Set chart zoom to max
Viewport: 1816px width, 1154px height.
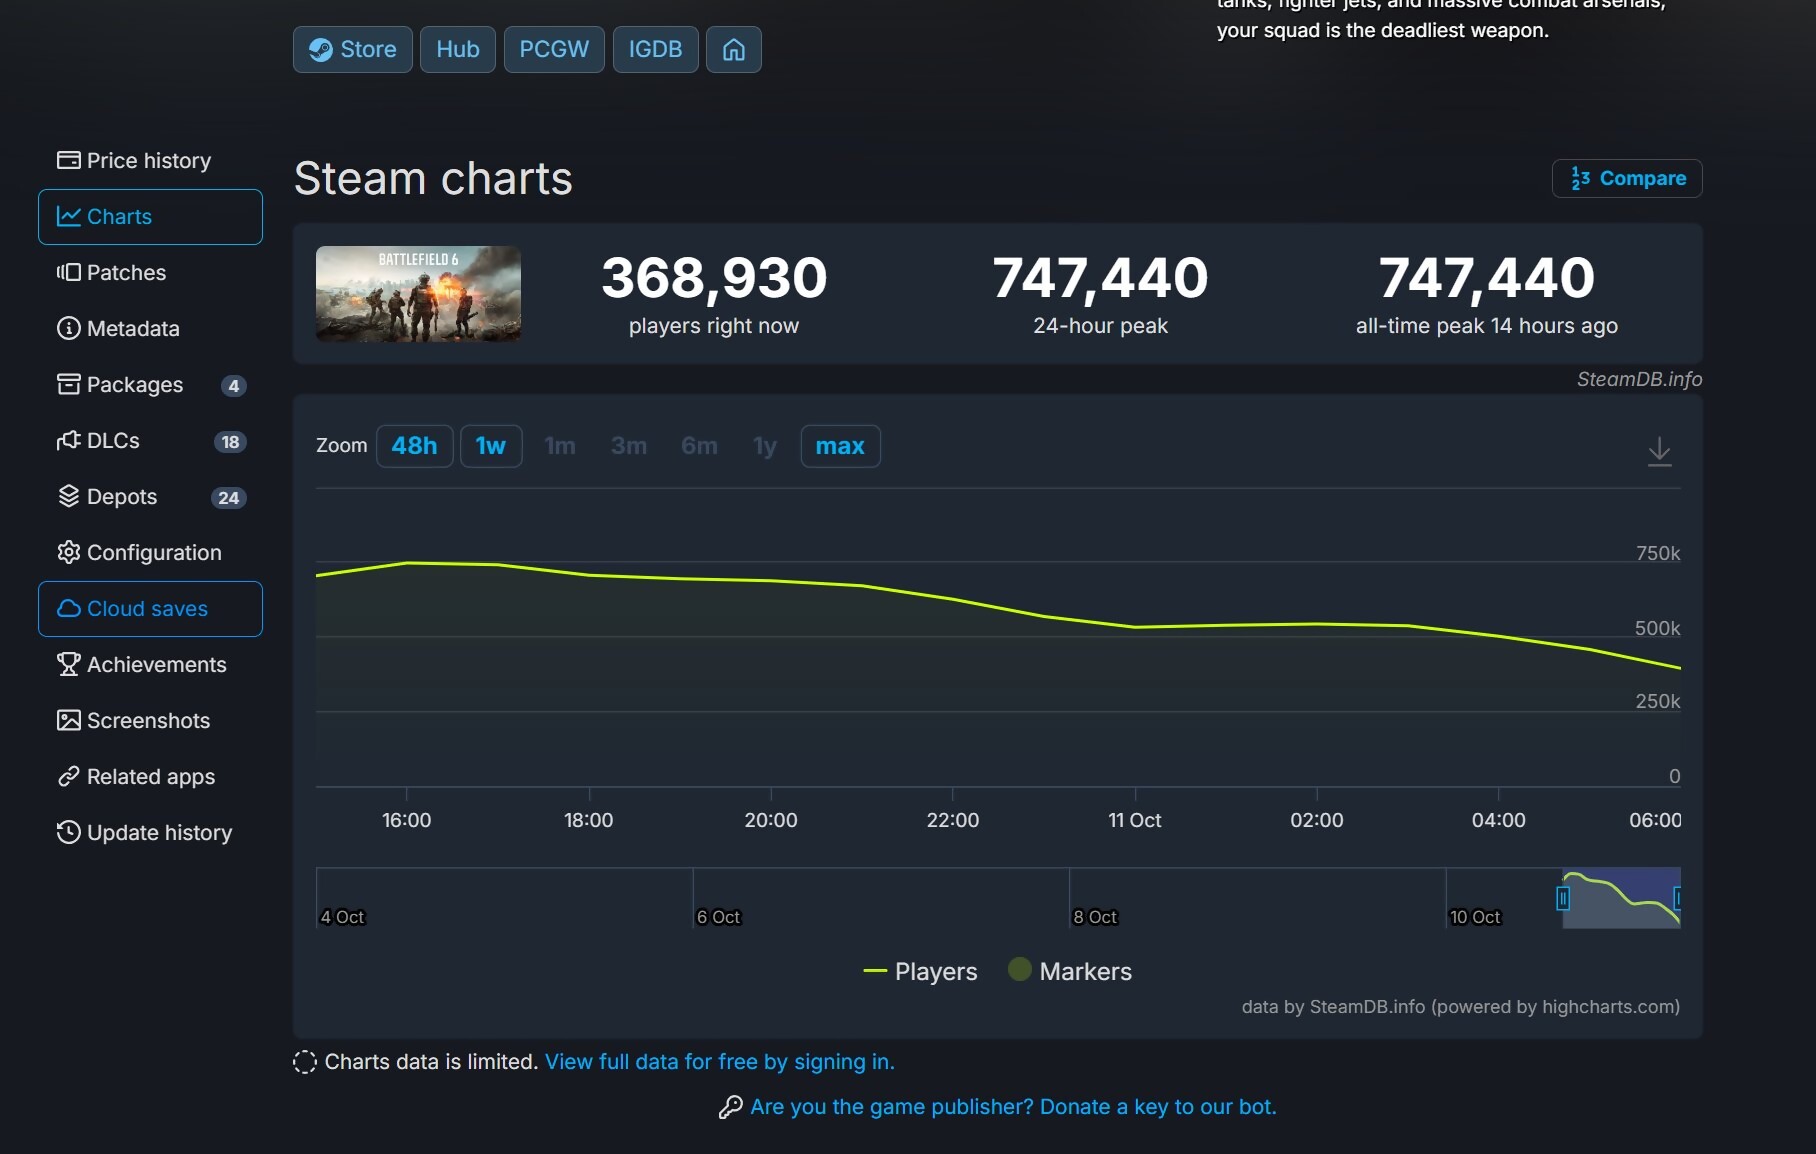click(839, 446)
